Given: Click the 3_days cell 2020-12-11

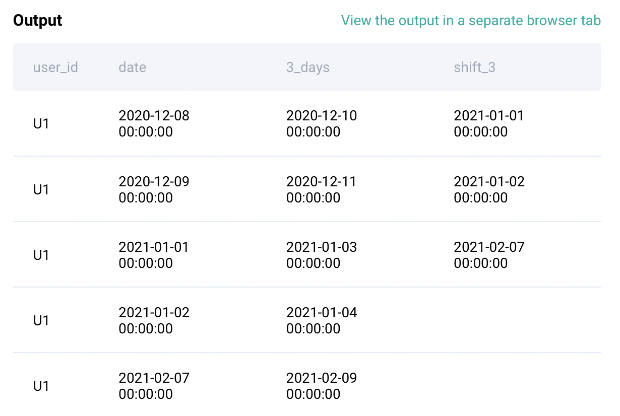Looking at the screenshot, I should pyautogui.click(x=321, y=189).
